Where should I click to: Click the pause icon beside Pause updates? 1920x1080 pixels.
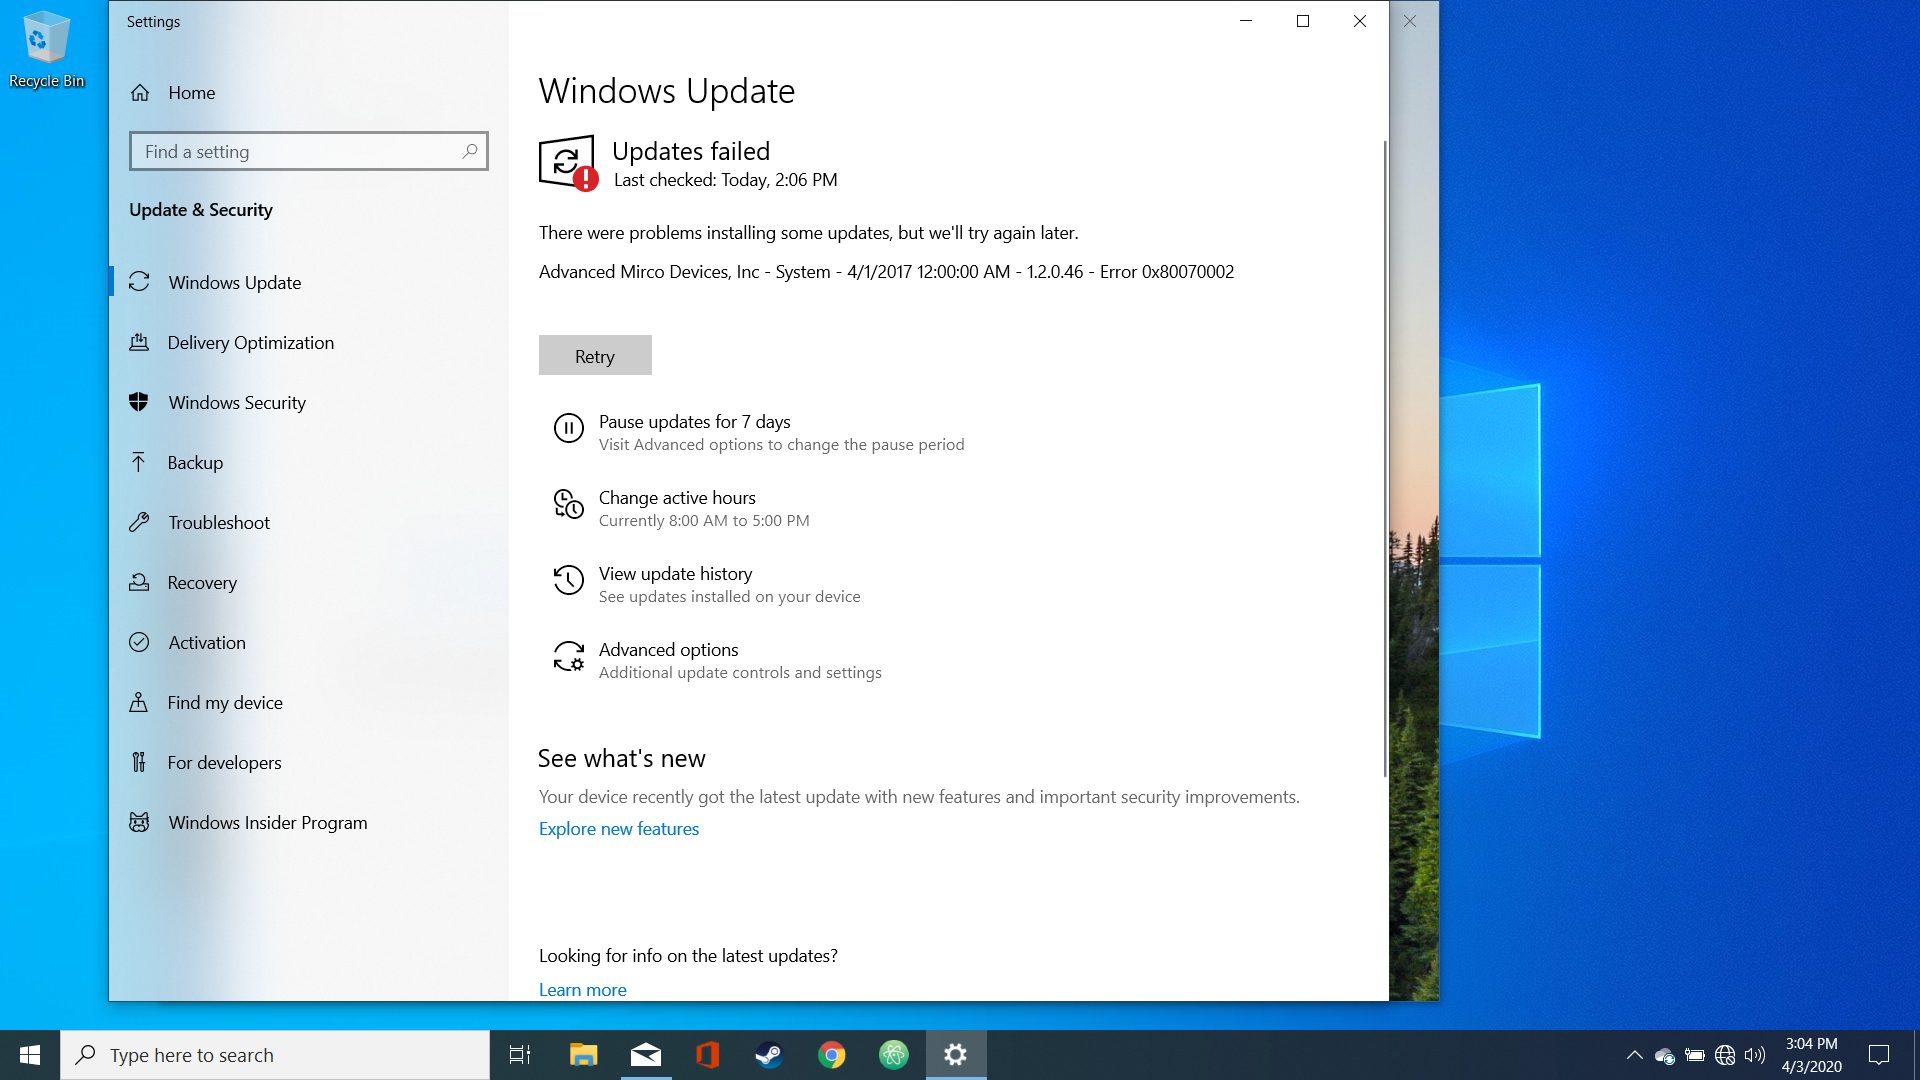568,428
